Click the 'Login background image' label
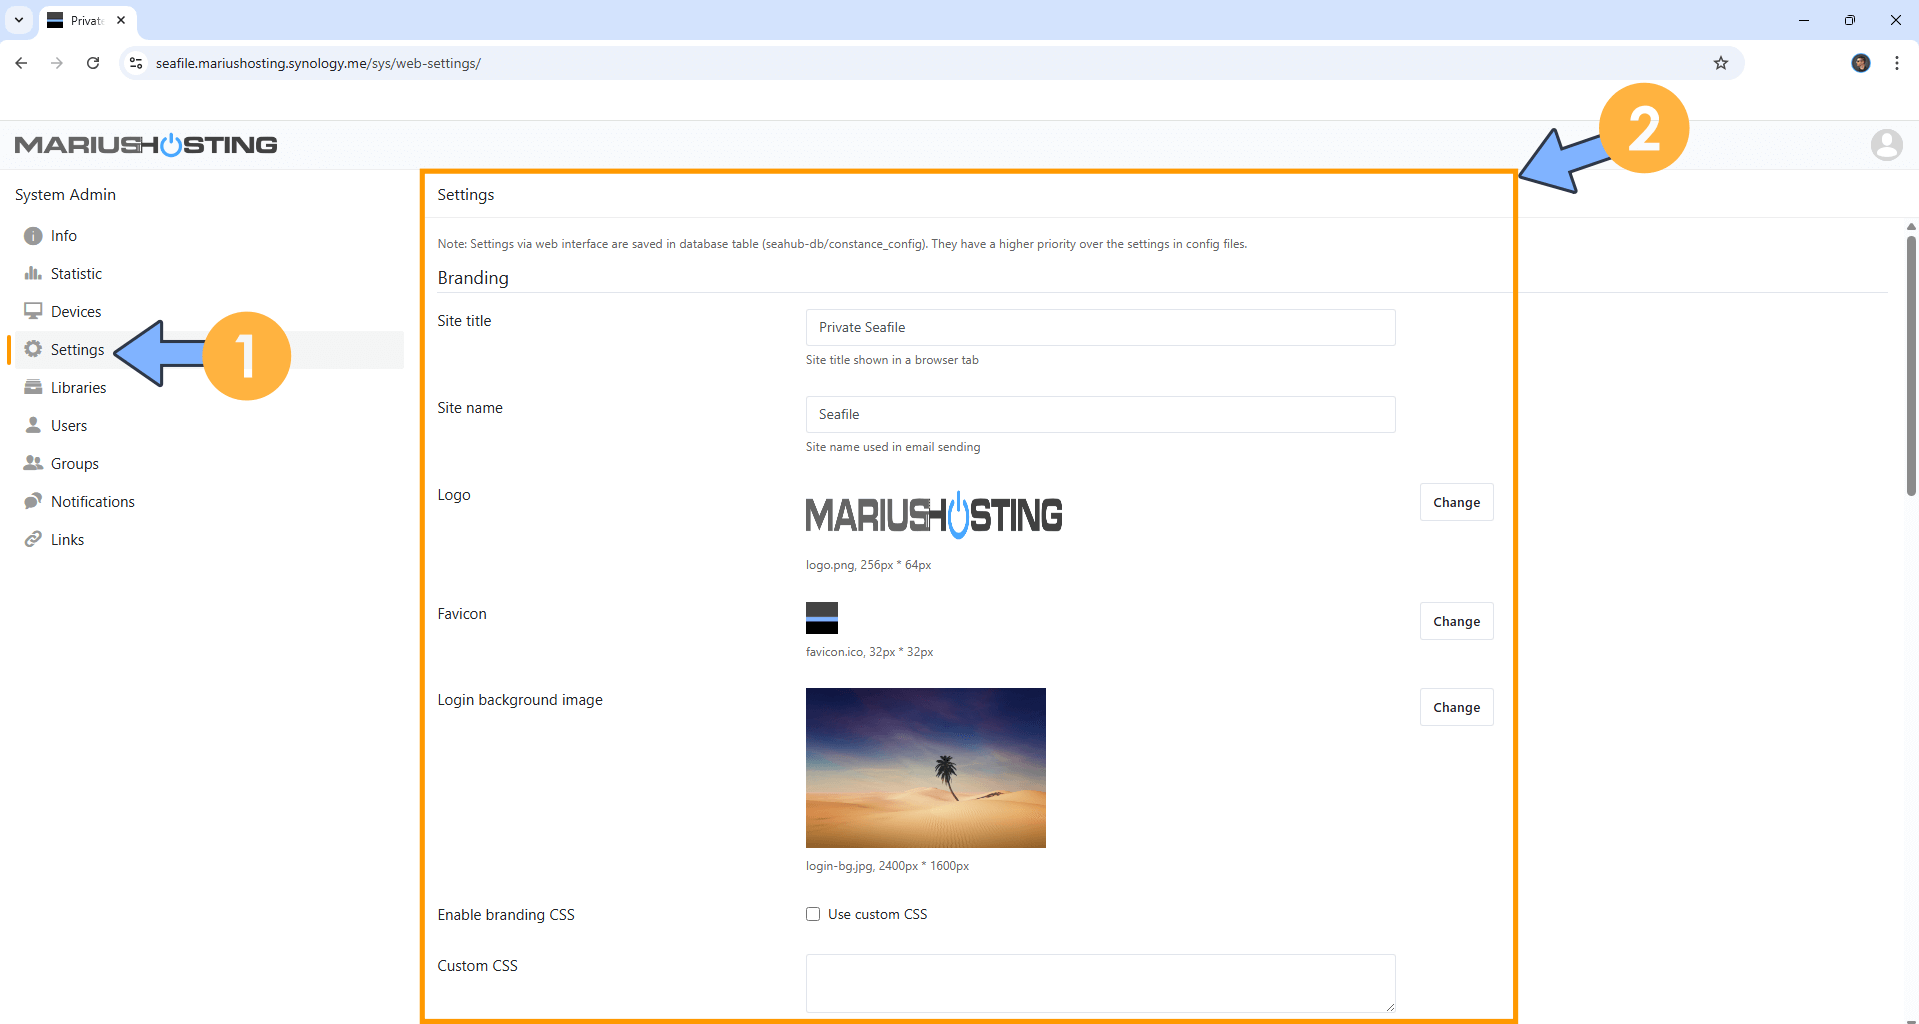 [x=520, y=700]
